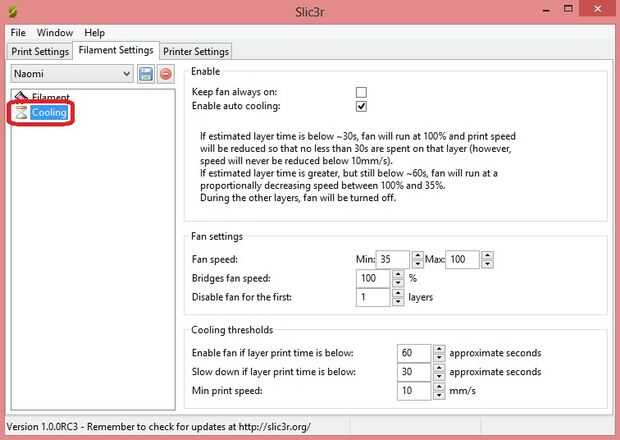Viewport: 620px width, 440px height.
Task: Close the Slic3r window
Action: [597, 9]
